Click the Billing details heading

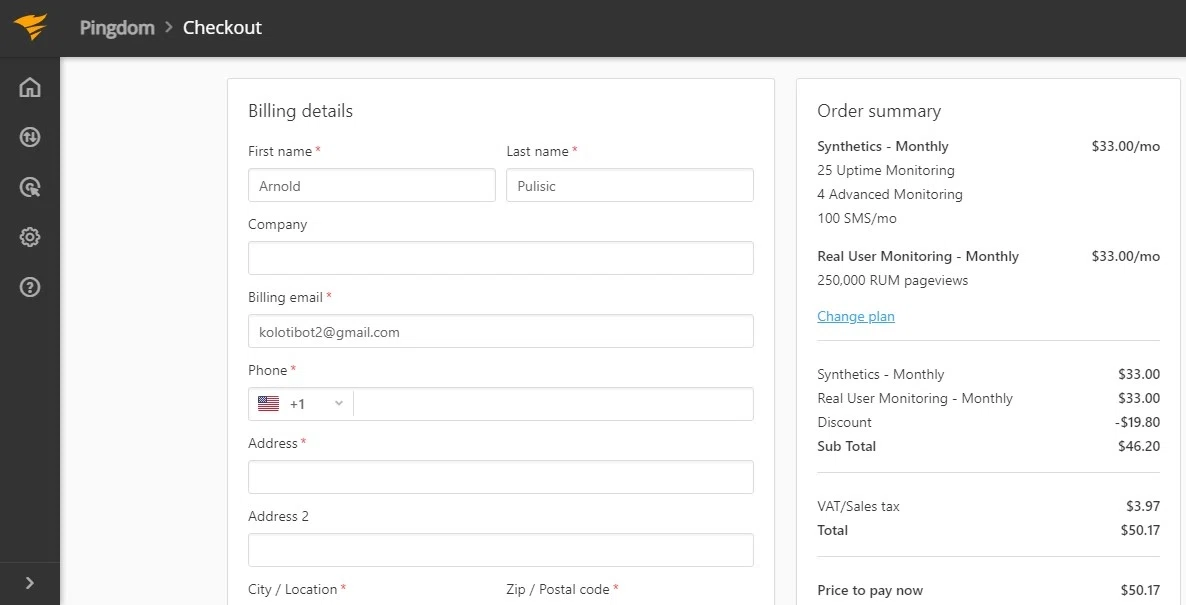[x=300, y=111]
